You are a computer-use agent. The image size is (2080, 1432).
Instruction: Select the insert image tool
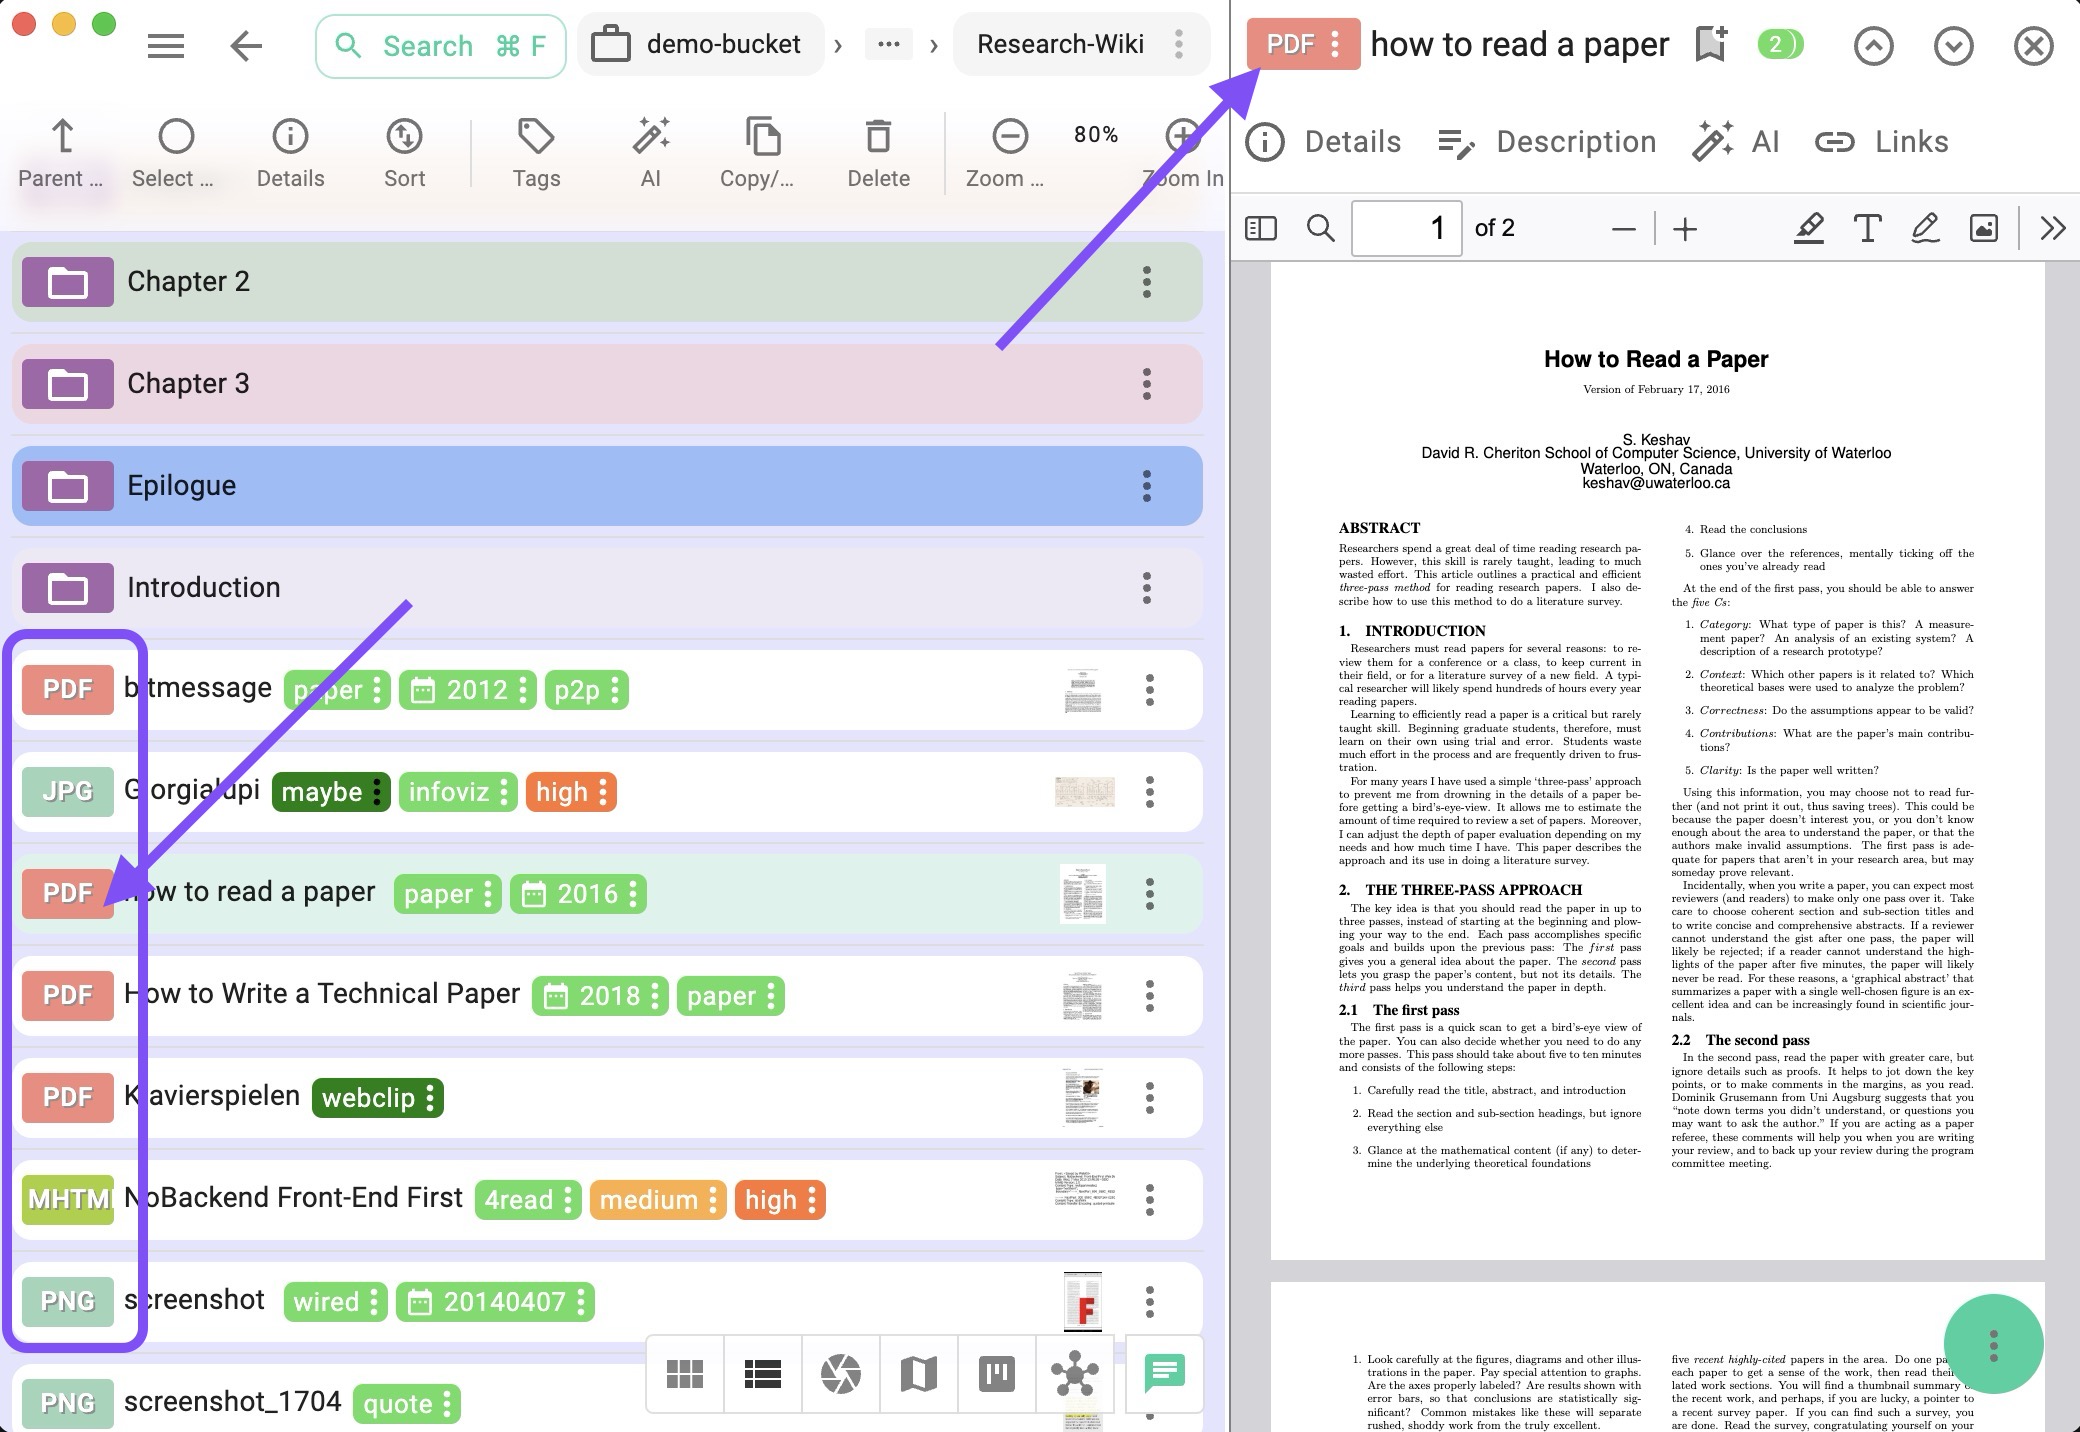click(1984, 228)
